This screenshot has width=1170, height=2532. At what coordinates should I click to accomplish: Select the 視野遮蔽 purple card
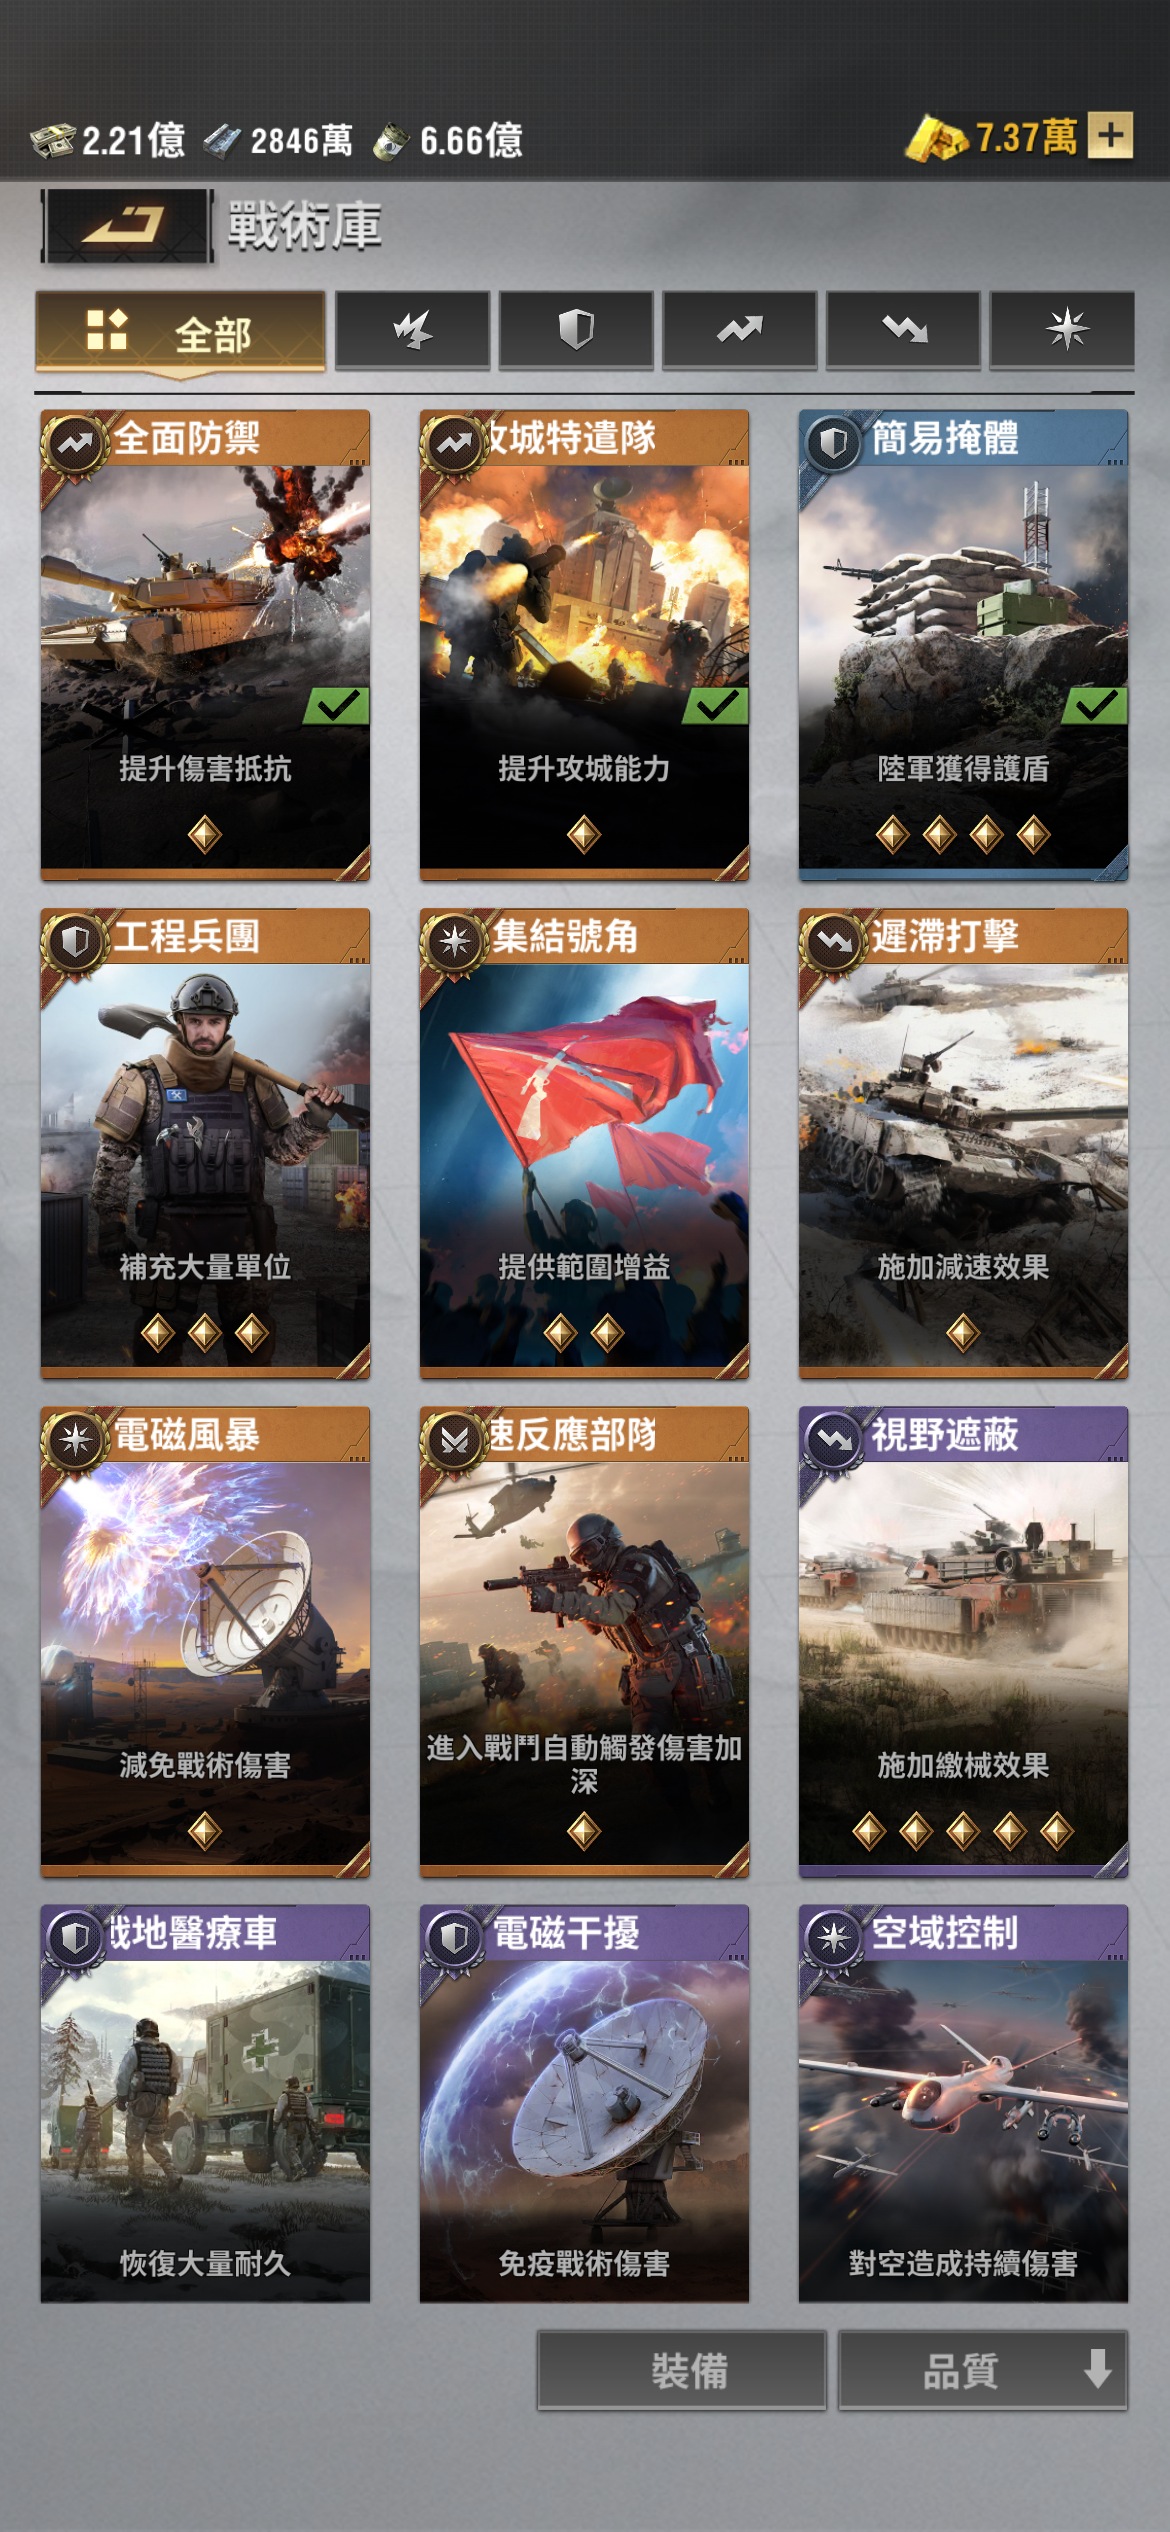963,1641
